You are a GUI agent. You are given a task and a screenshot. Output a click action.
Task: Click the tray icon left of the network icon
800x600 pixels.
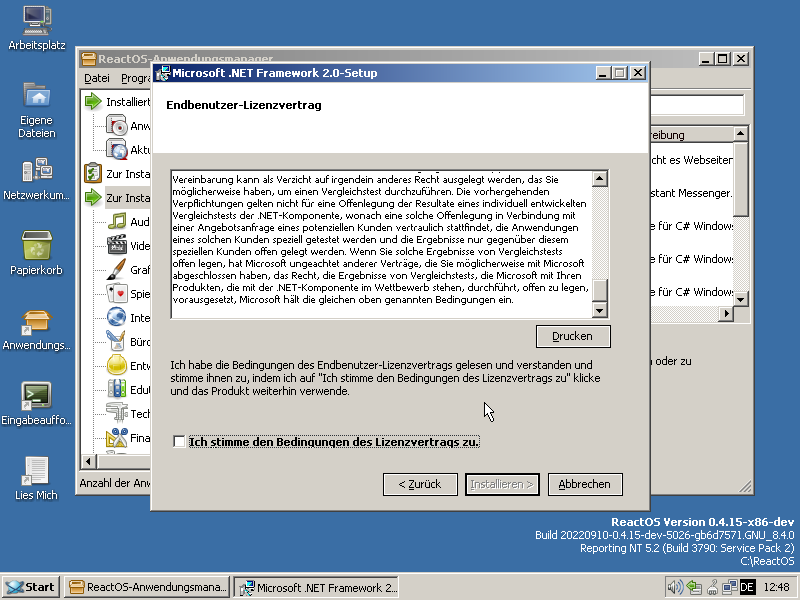[x=712, y=587]
